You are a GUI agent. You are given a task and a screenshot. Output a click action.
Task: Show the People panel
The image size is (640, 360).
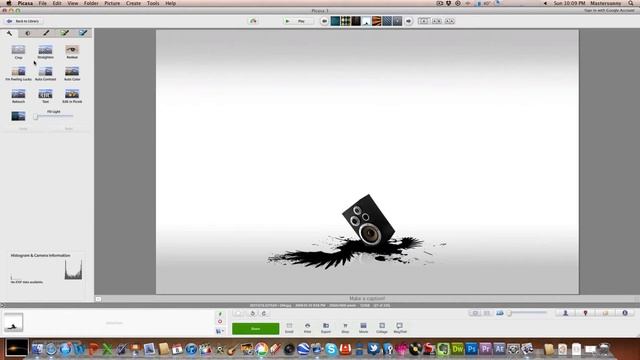coord(565,313)
